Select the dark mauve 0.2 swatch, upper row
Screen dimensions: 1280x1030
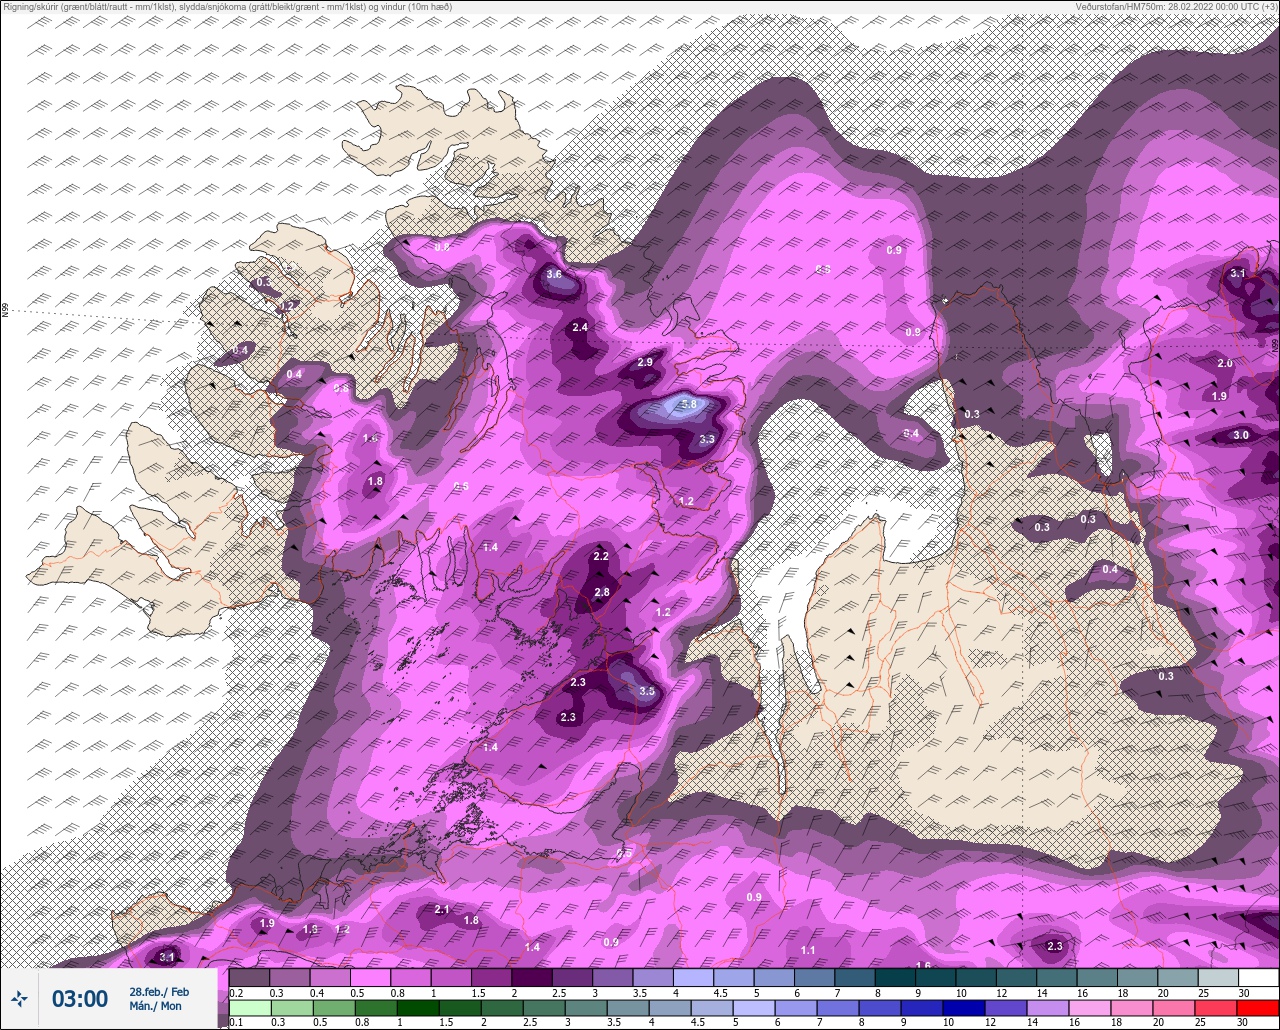pyautogui.click(x=249, y=977)
